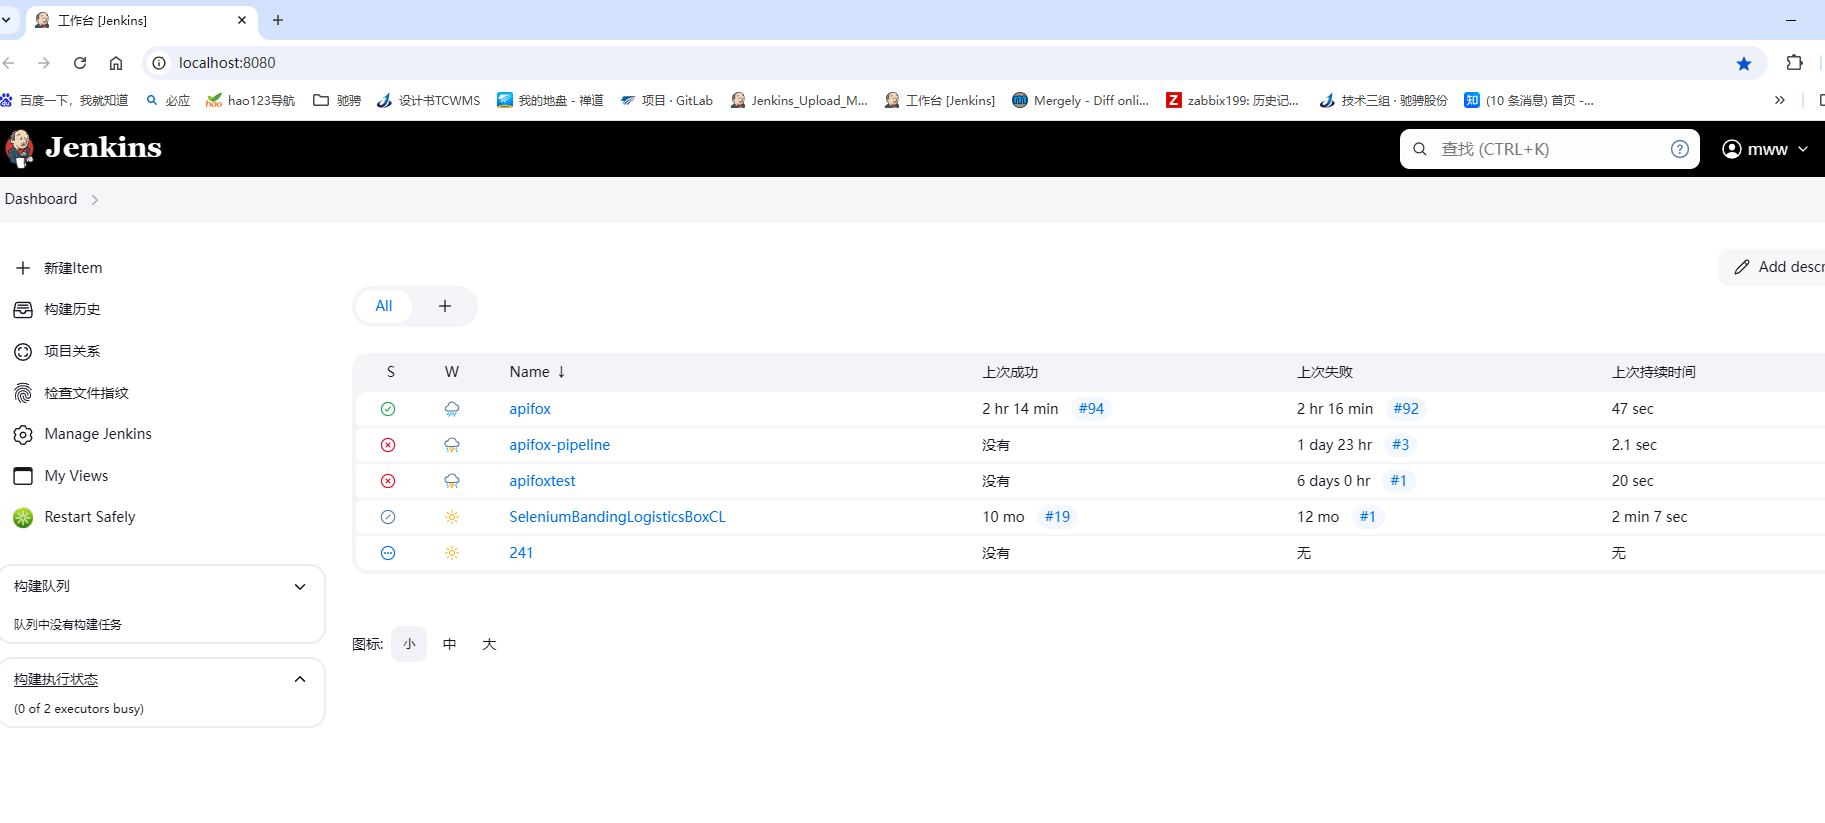Screen dimensions: 1825x823
Task: Click sunny weather icon for SeleniumBandingLogisticsBoxCL
Action: [452, 517]
